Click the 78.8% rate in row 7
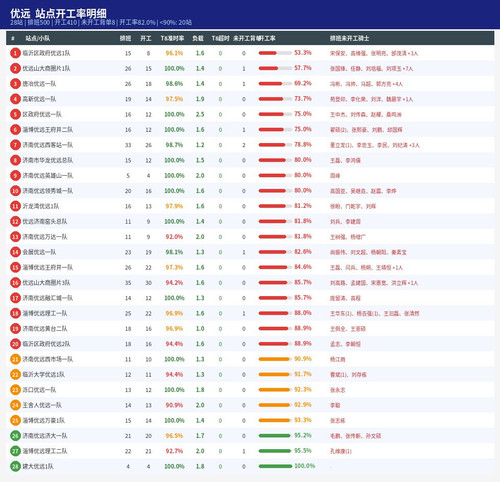This screenshot has height=482, width=500. coord(303,145)
